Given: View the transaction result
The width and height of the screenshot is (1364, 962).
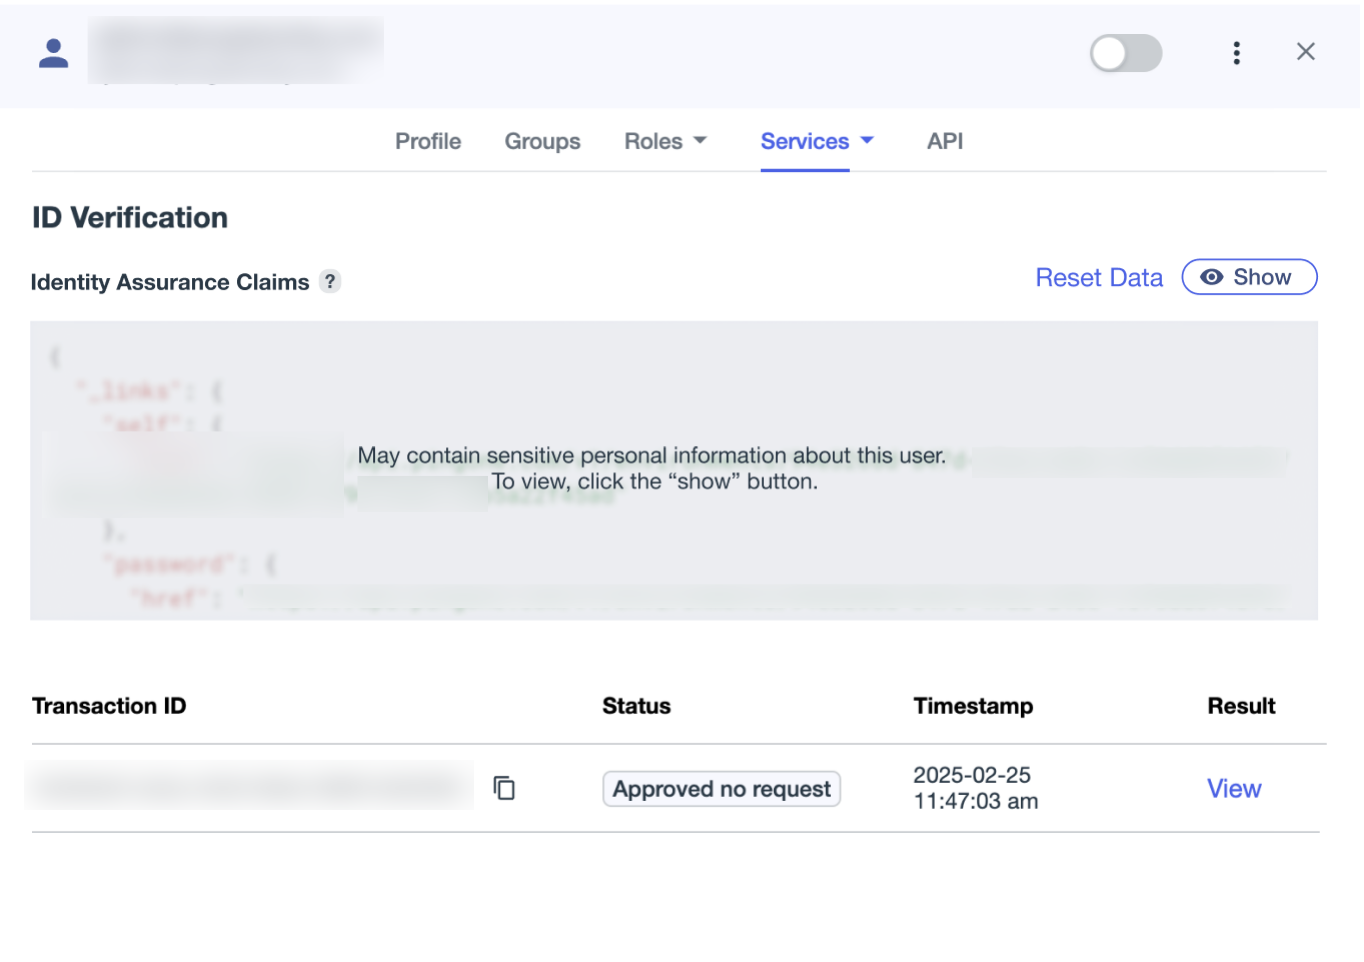Looking at the screenshot, I should pyautogui.click(x=1233, y=788).
